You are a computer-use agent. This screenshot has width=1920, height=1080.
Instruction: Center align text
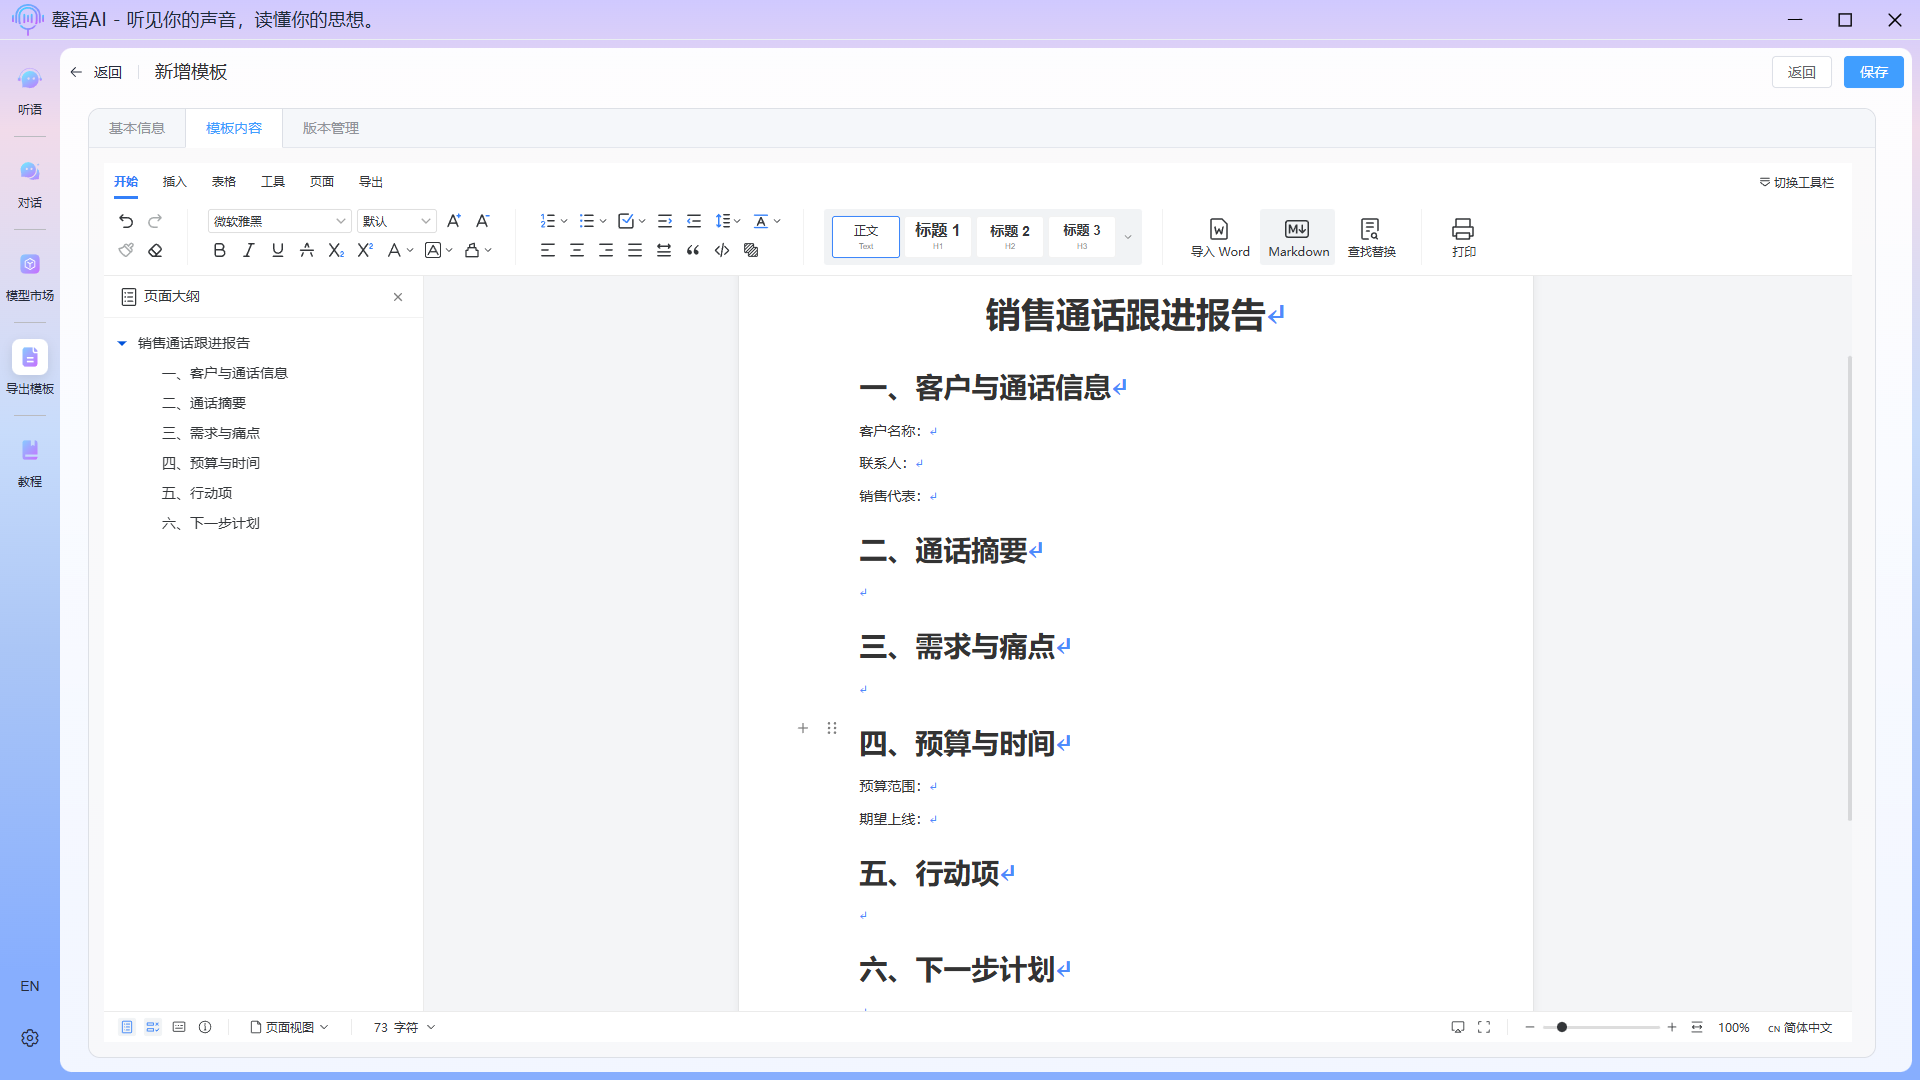point(577,250)
